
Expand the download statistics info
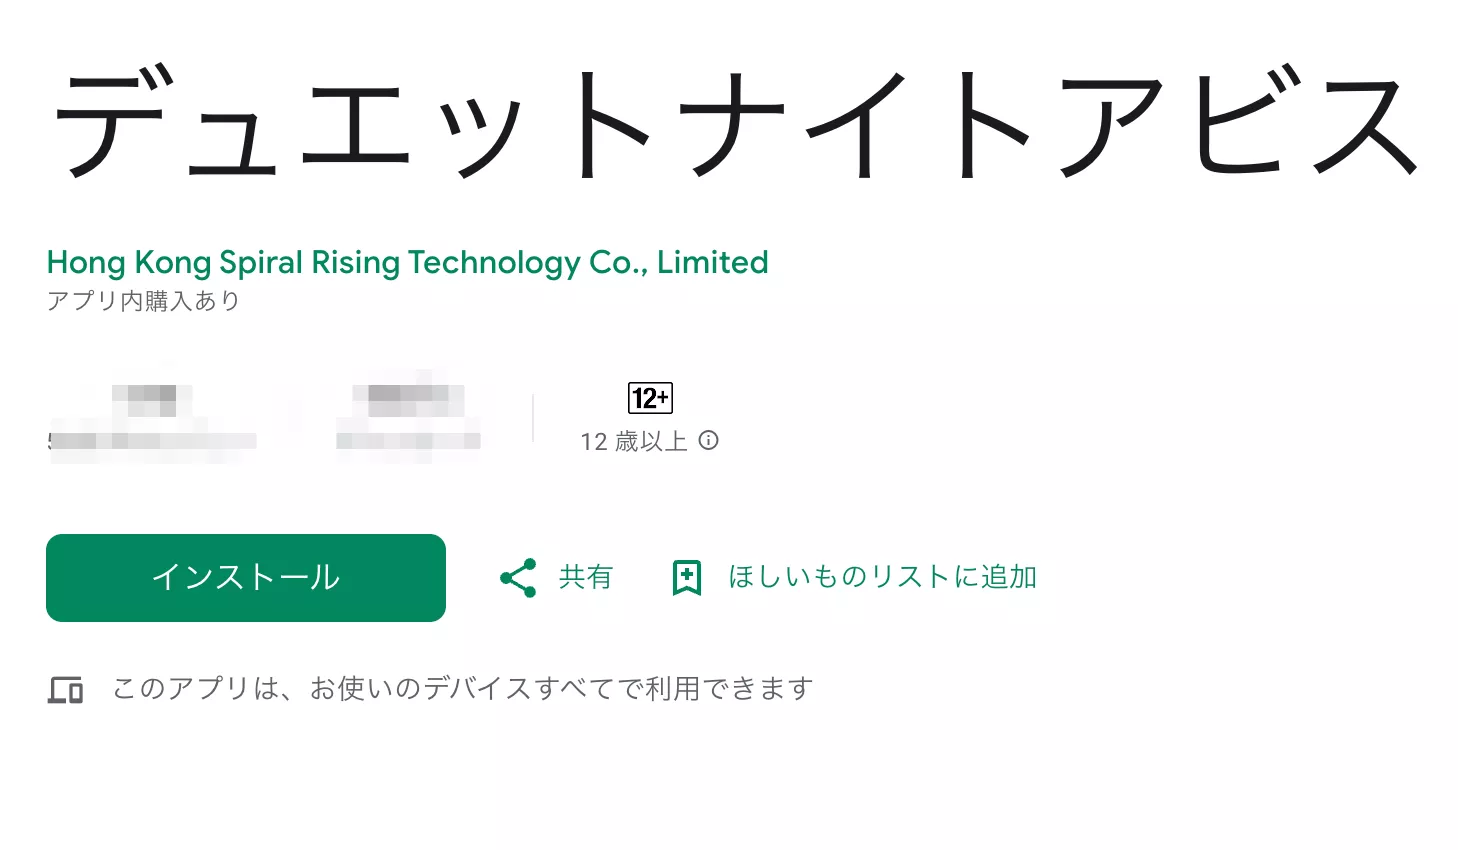[407, 415]
